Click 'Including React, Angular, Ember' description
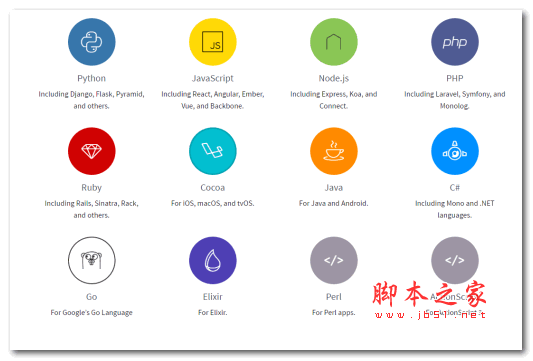Image resolution: width=533 pixels, height=361 pixels. point(212,100)
